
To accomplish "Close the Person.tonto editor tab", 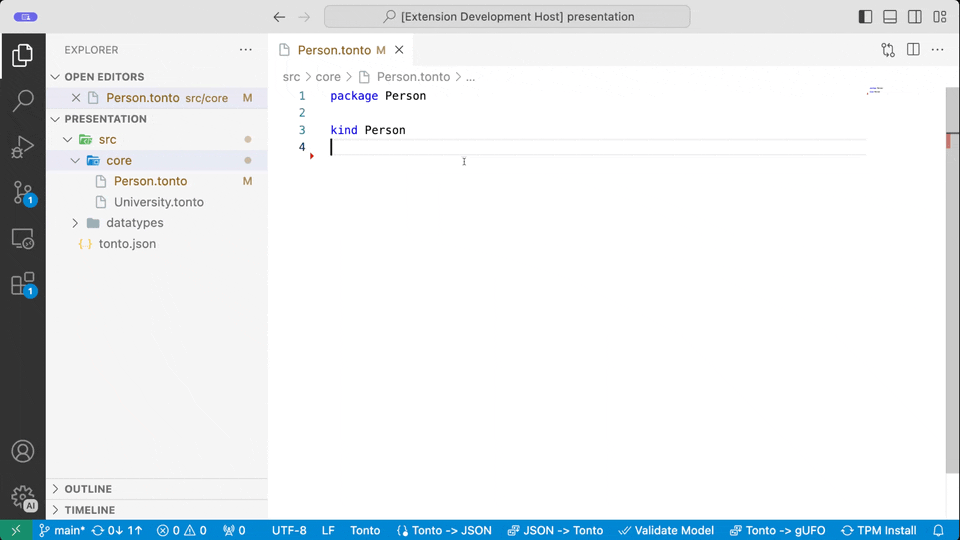I will 399,50.
